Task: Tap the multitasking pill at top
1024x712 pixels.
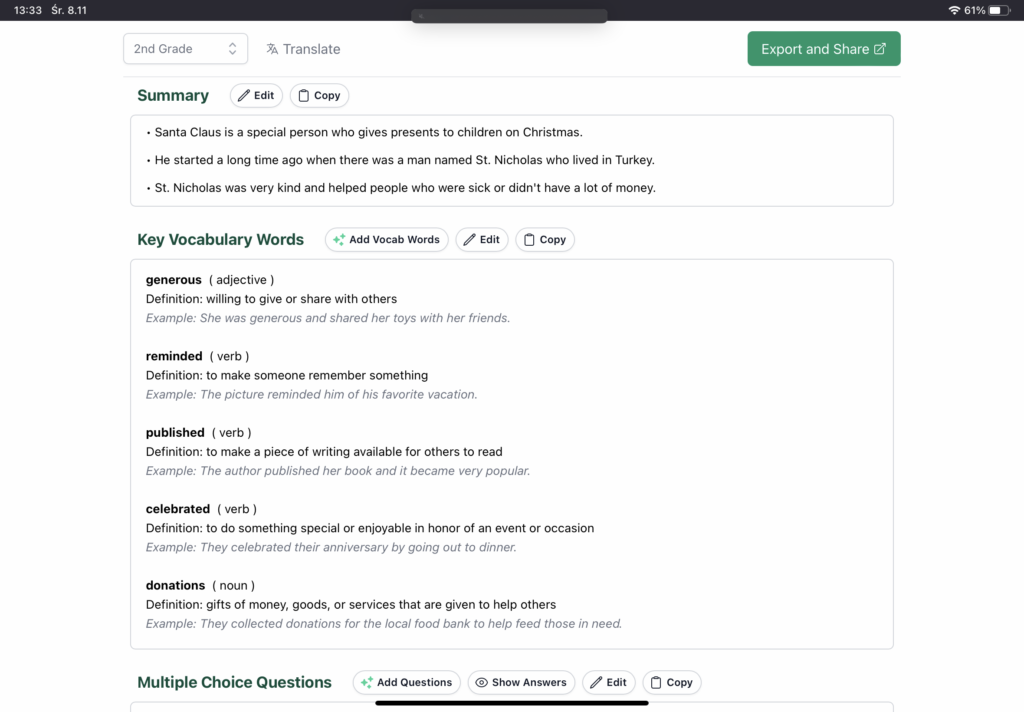Action: [x=509, y=16]
